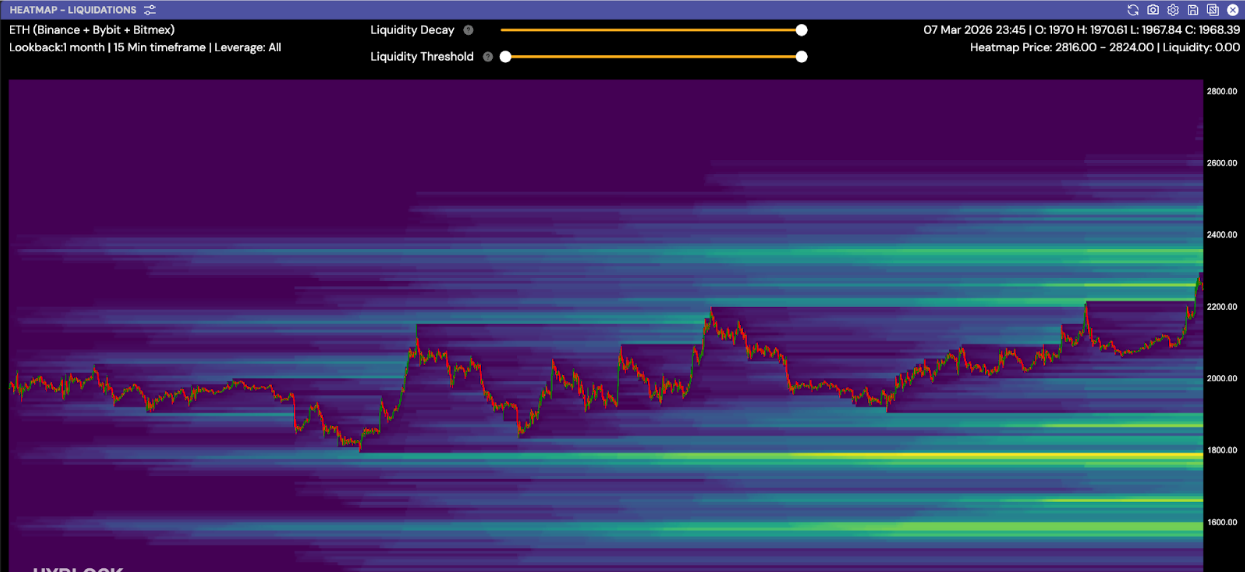Screen dimensions: 1245x572
Task: Take a snapshot with the camera icon
Action: [1153, 10]
